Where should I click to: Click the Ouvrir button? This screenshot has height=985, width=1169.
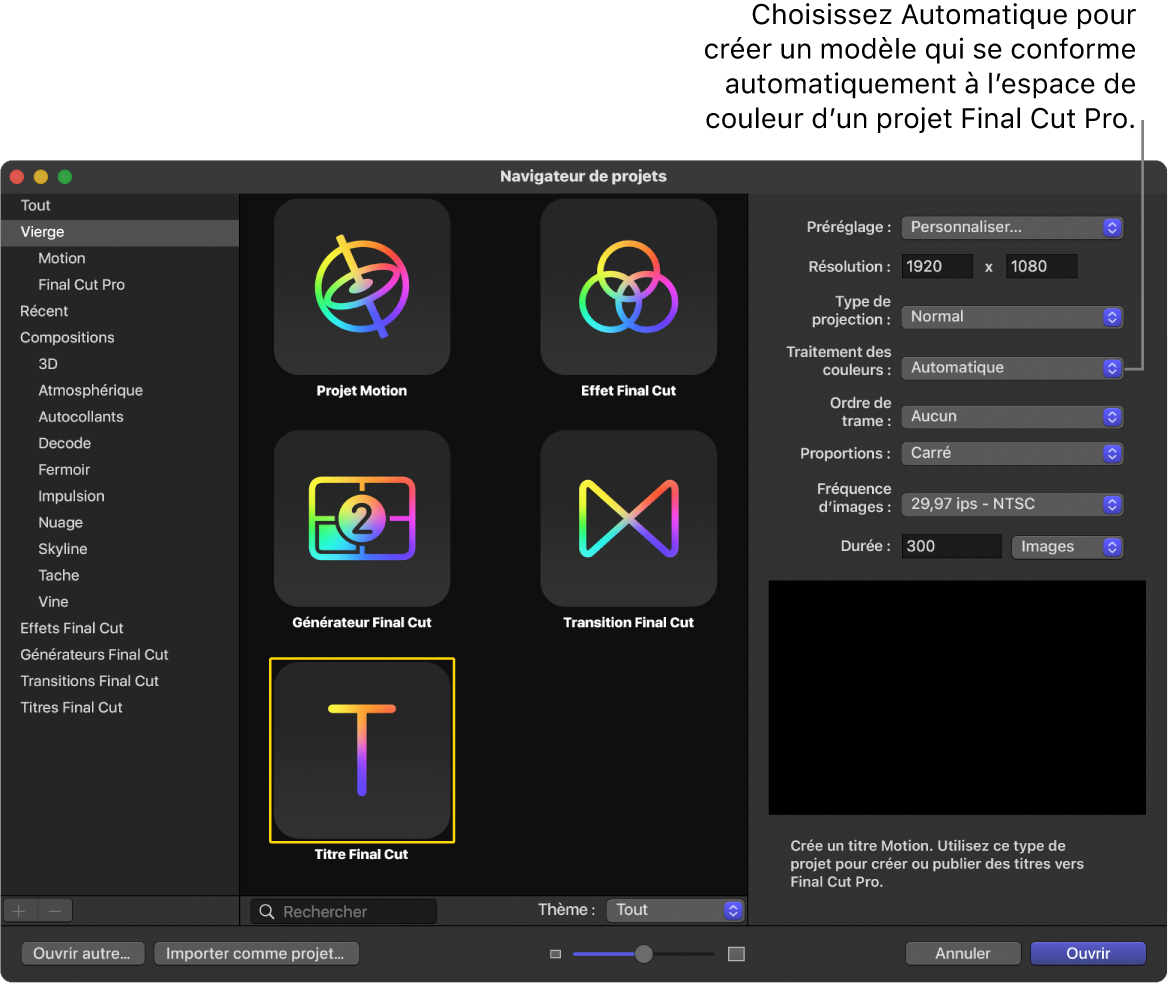1088,953
